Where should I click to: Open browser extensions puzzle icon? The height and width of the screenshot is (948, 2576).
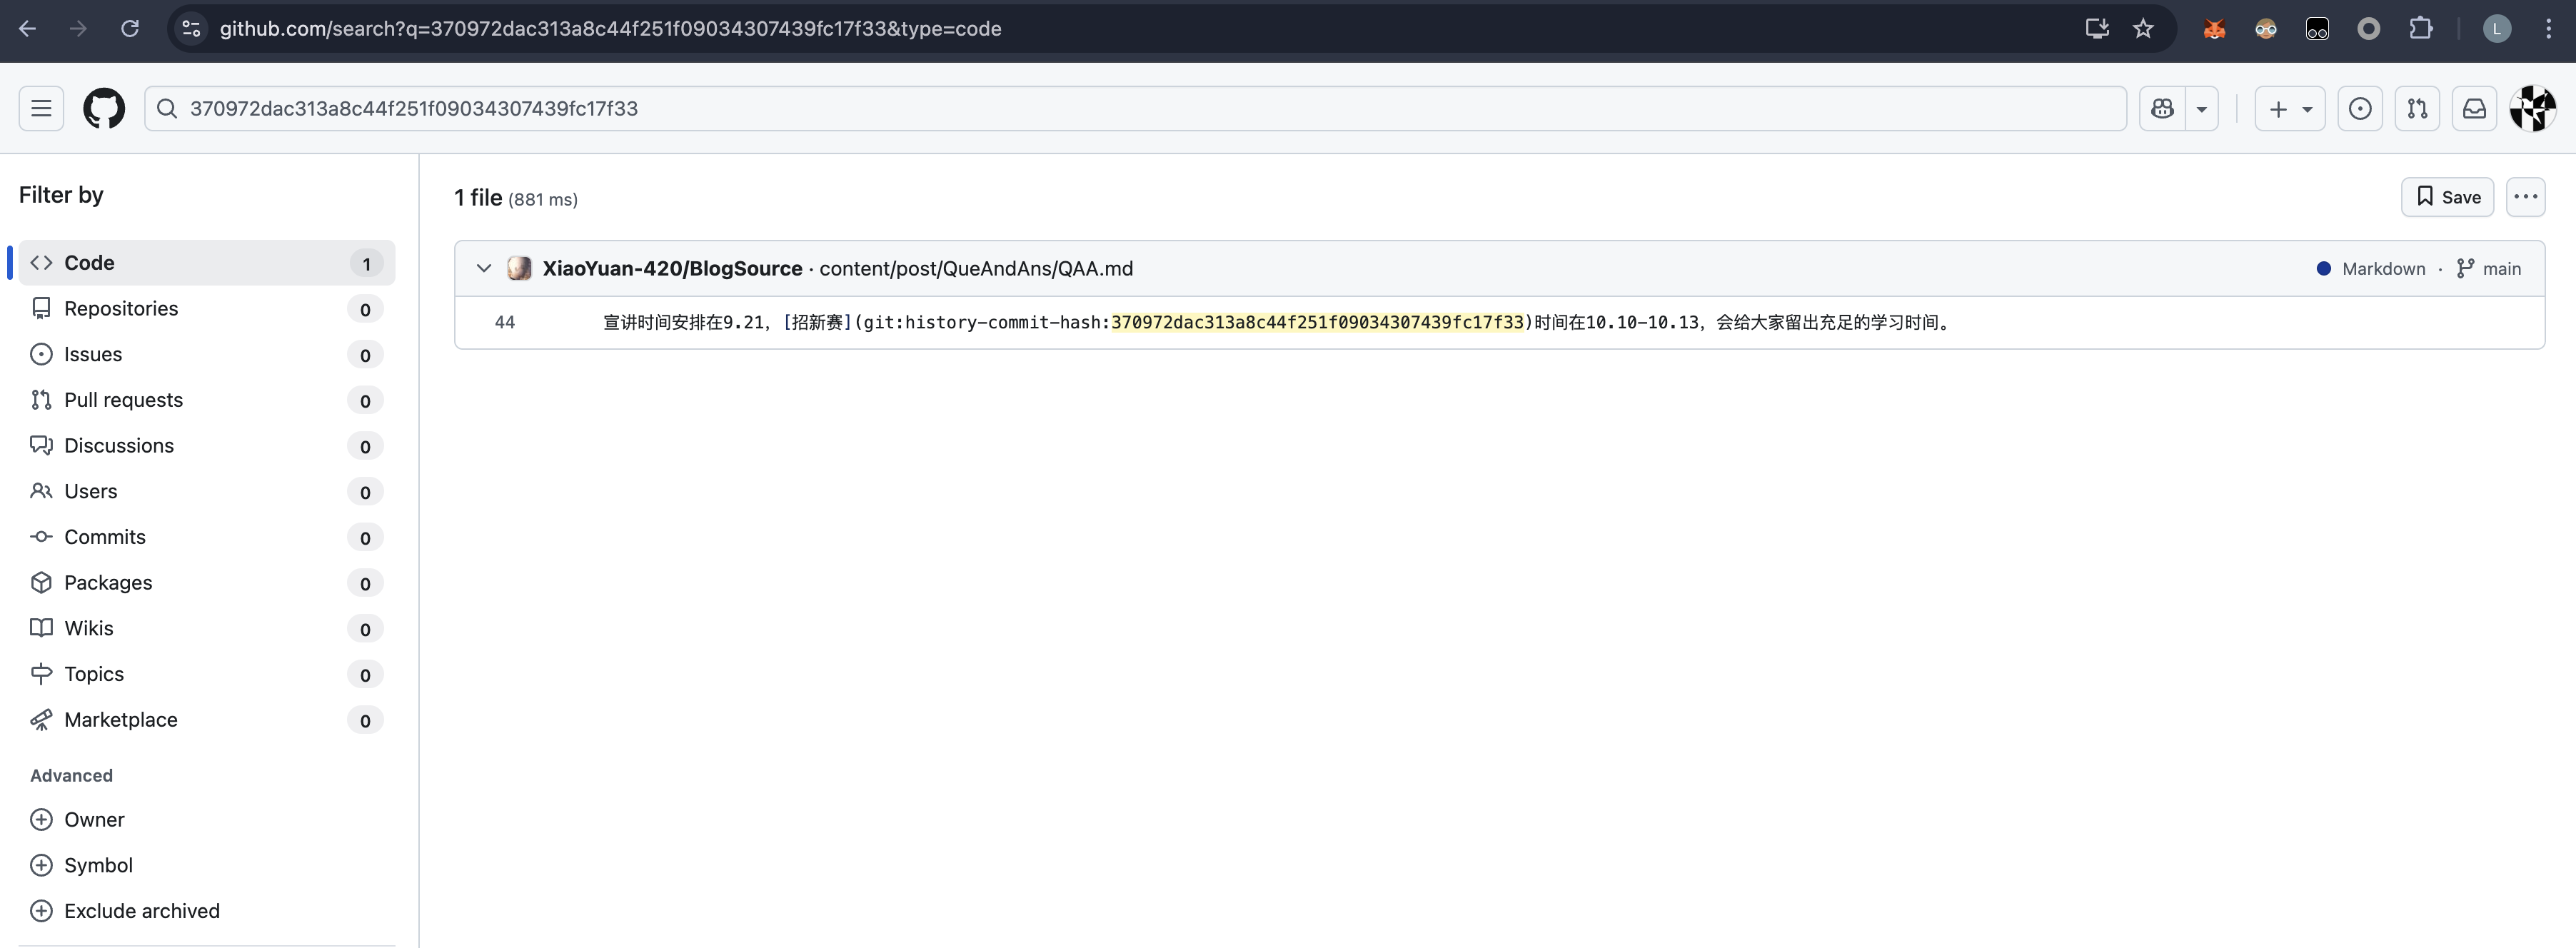(x=2421, y=28)
